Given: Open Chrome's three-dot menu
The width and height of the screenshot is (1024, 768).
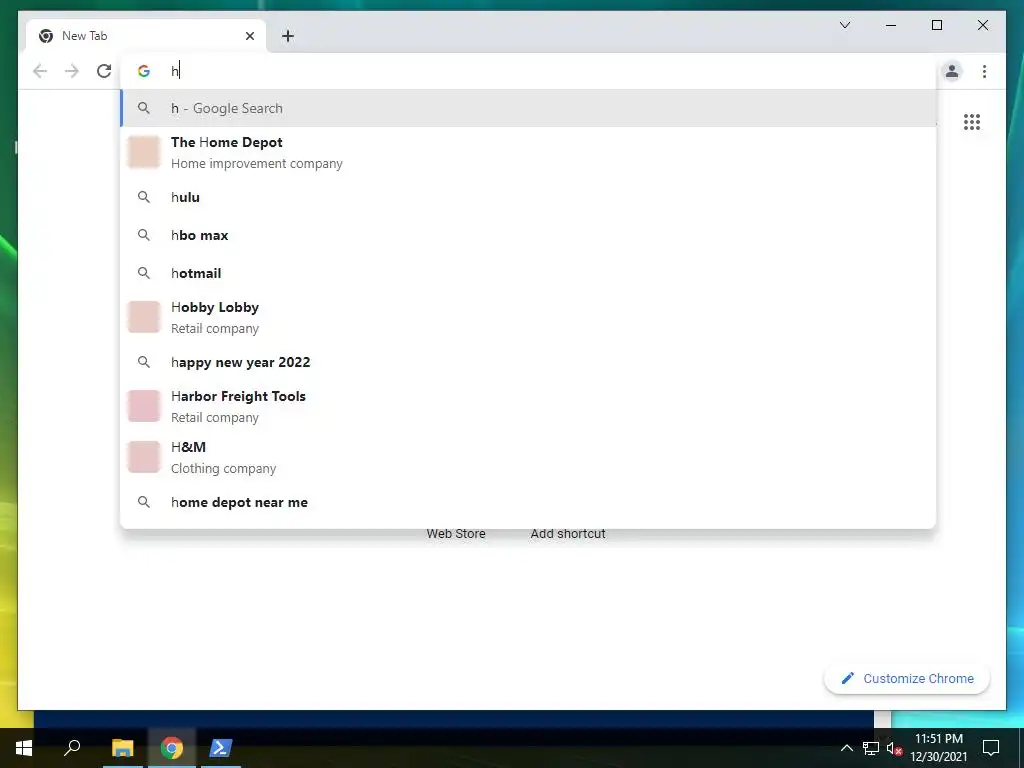Looking at the screenshot, I should click(x=984, y=71).
